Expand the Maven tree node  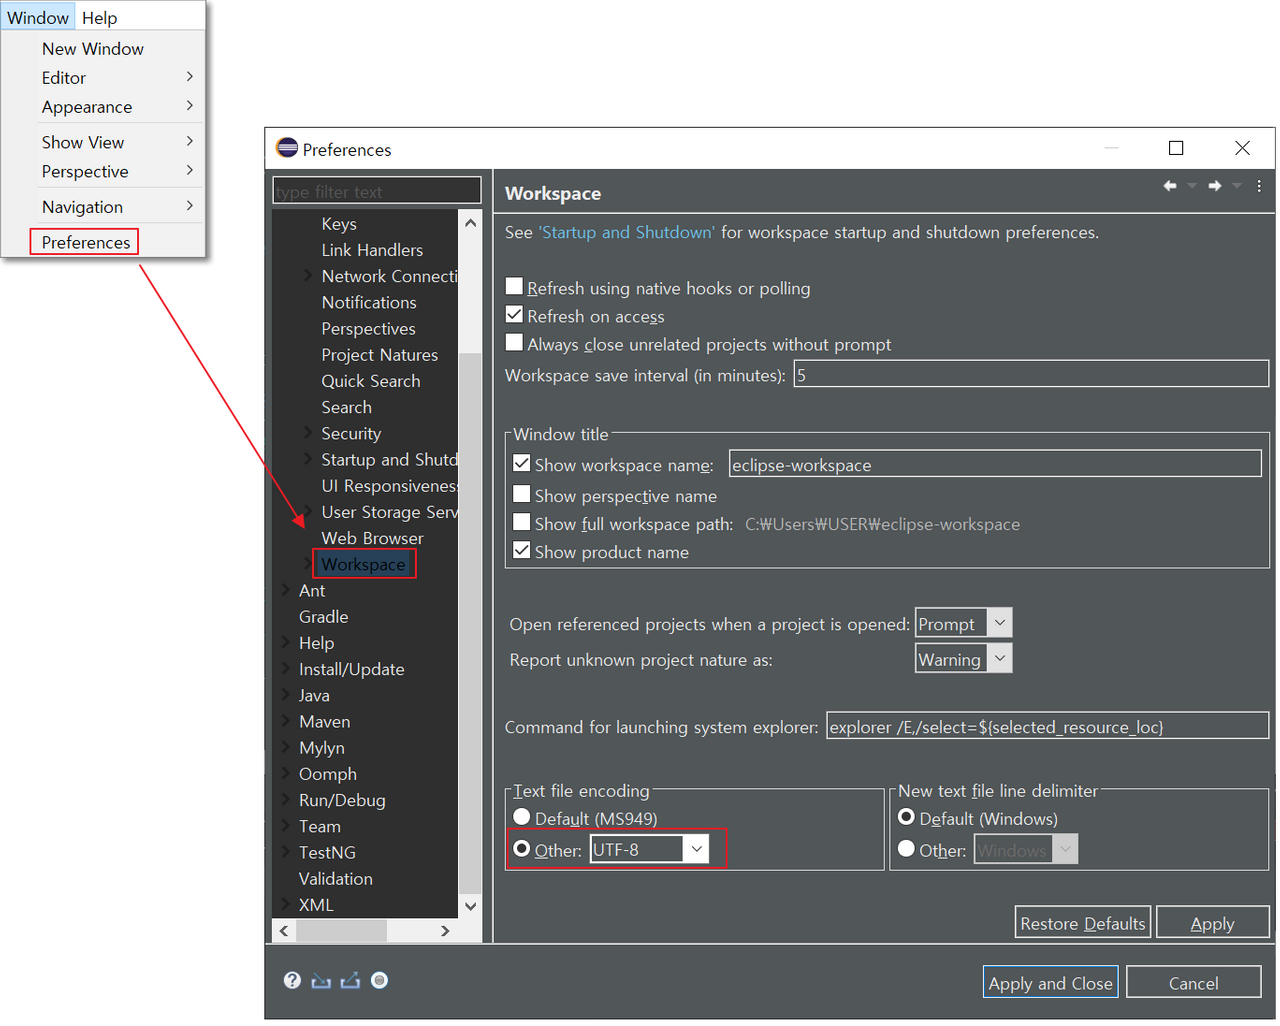[286, 721]
